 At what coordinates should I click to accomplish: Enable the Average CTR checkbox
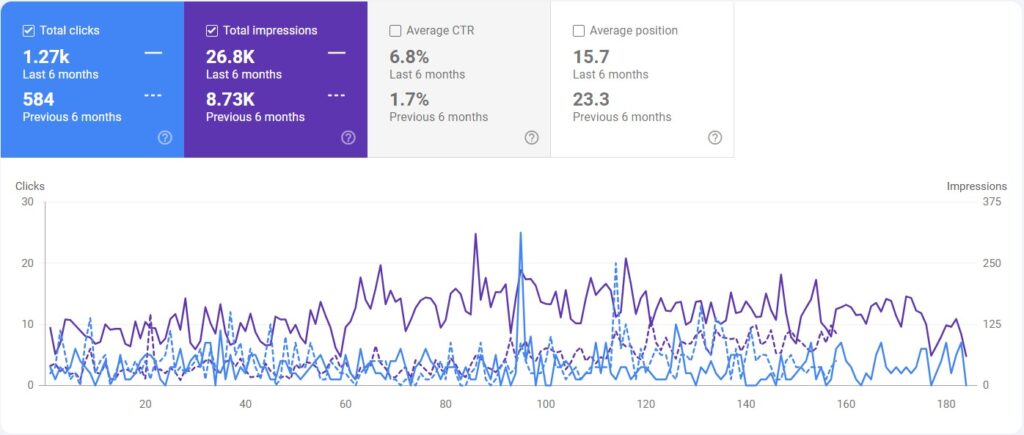tap(395, 31)
